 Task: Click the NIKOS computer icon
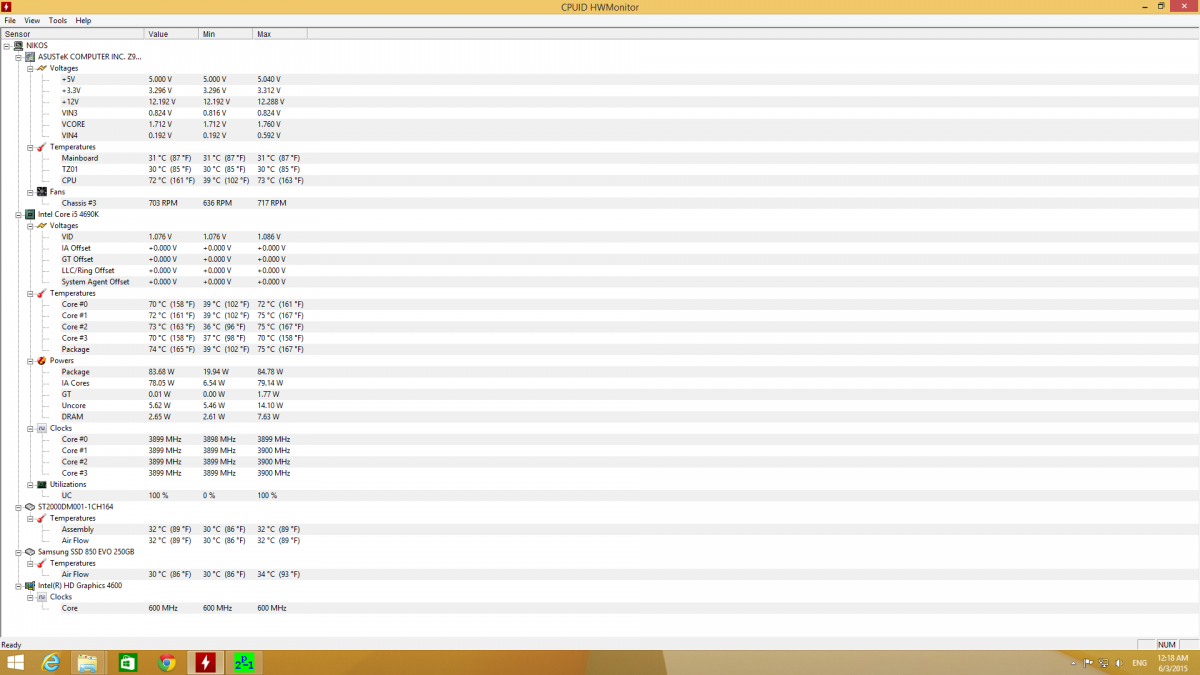(18, 46)
